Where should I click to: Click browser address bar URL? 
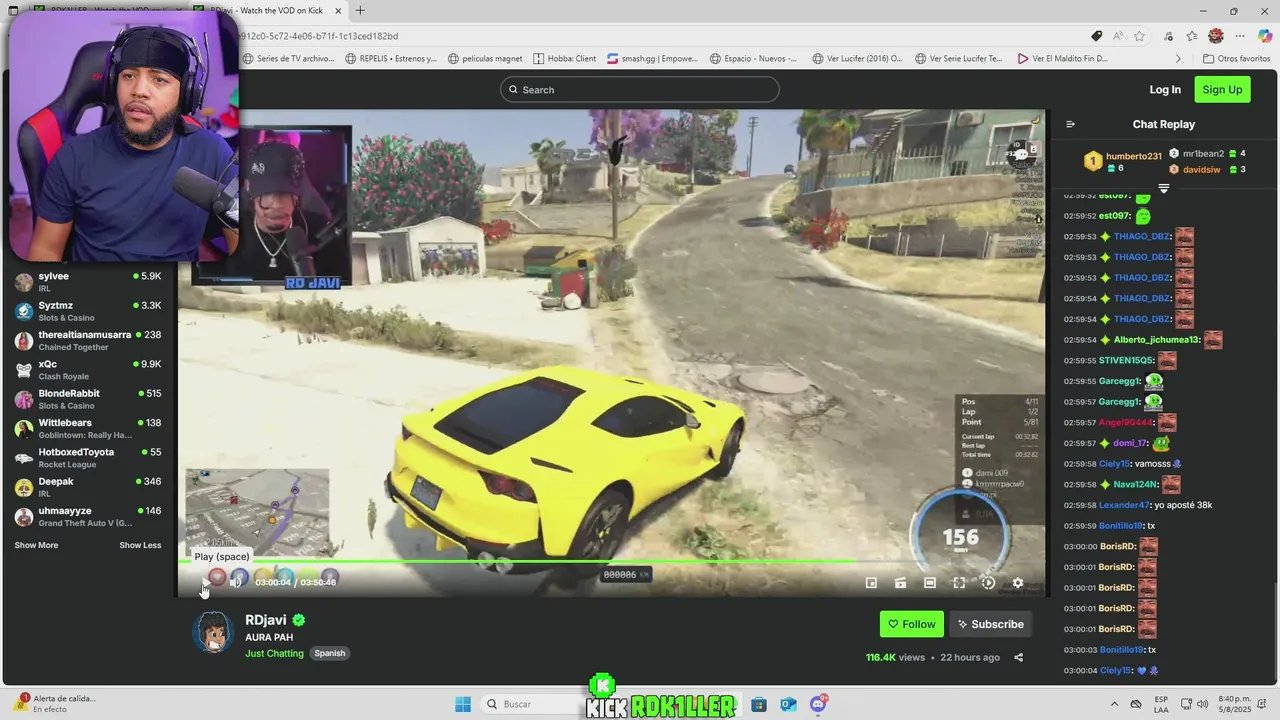pos(320,36)
